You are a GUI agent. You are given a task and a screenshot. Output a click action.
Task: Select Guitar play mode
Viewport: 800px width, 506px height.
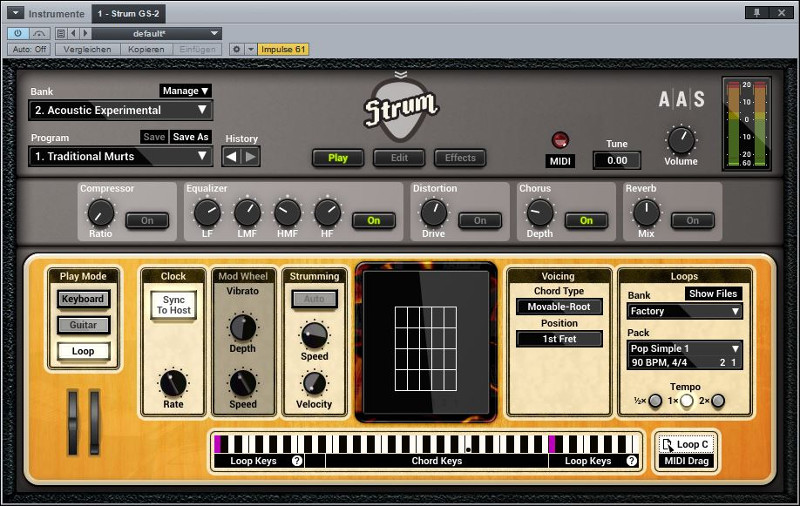[83, 325]
